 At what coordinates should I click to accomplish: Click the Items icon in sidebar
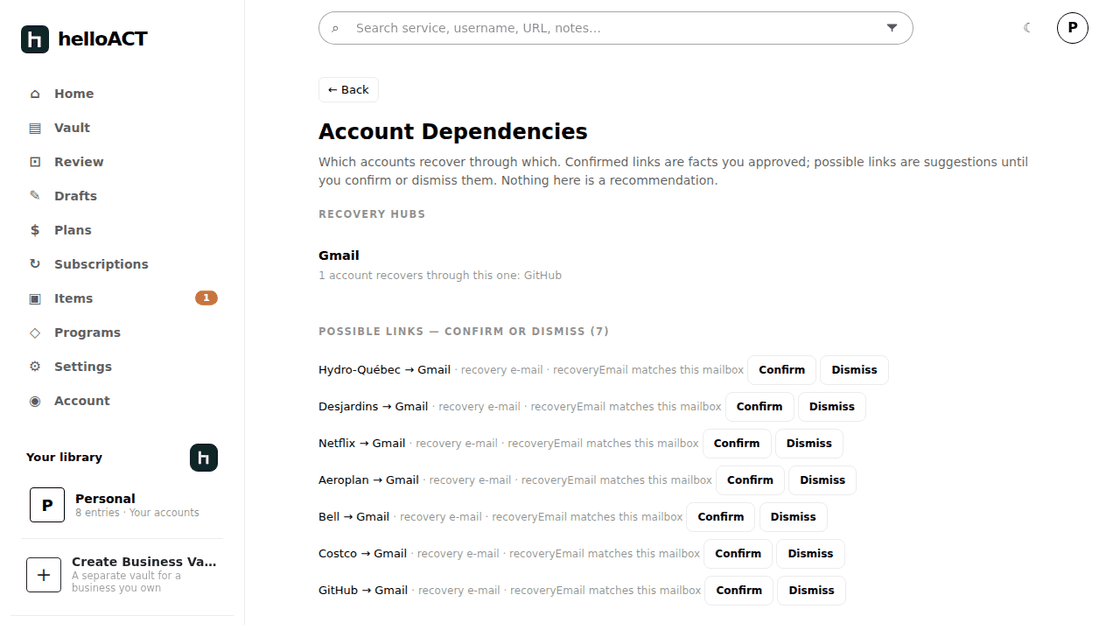pos(35,299)
